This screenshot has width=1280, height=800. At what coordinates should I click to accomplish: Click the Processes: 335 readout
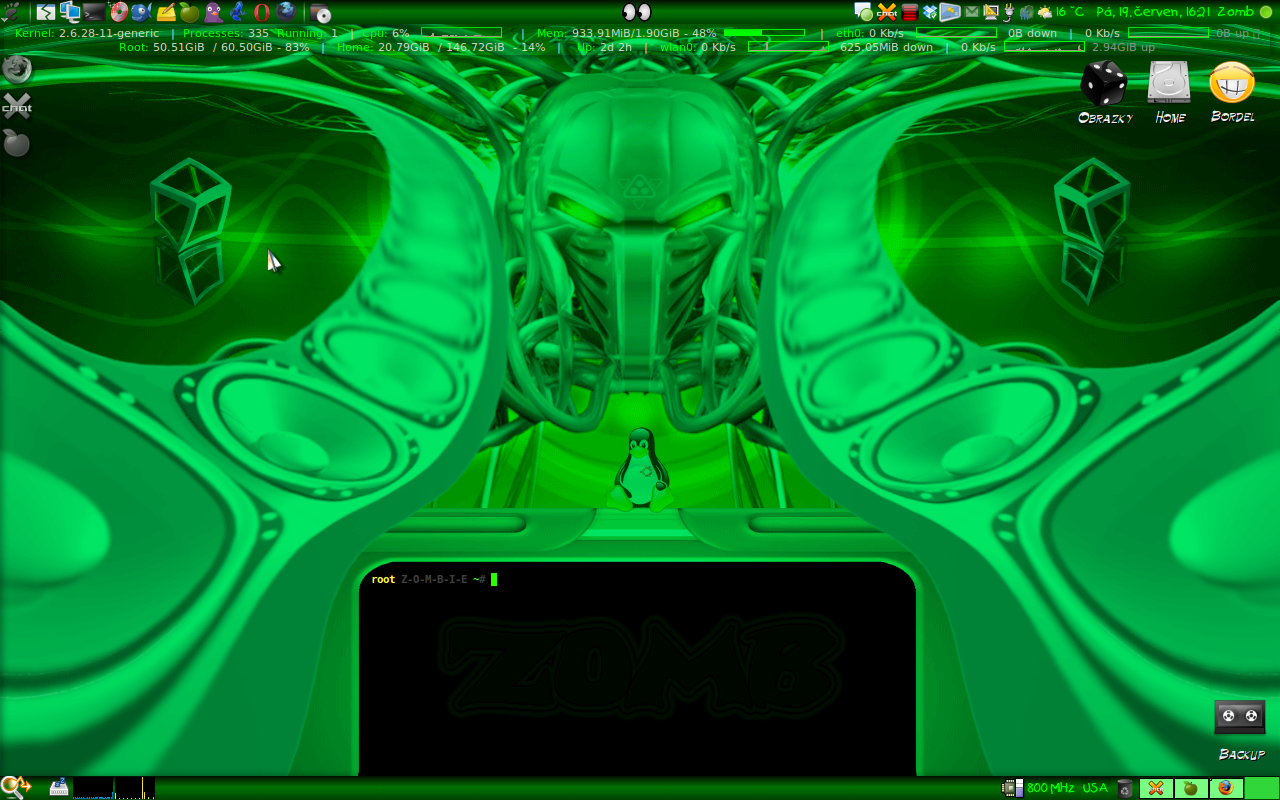(x=226, y=34)
